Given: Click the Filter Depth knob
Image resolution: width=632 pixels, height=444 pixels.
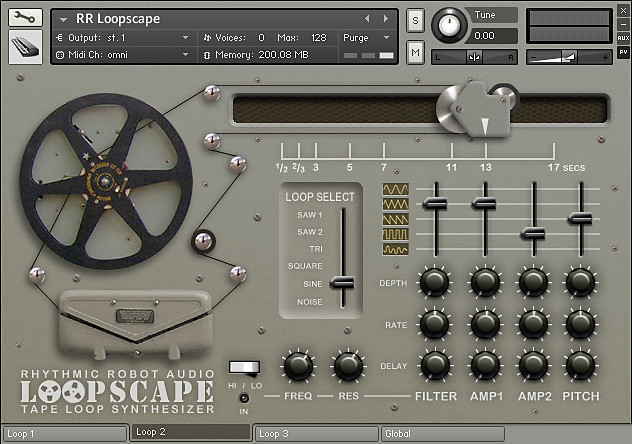Looking at the screenshot, I should (x=435, y=282).
